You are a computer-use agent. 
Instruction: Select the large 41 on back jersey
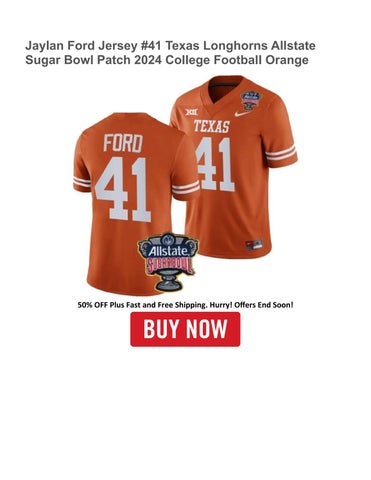pos(124,189)
